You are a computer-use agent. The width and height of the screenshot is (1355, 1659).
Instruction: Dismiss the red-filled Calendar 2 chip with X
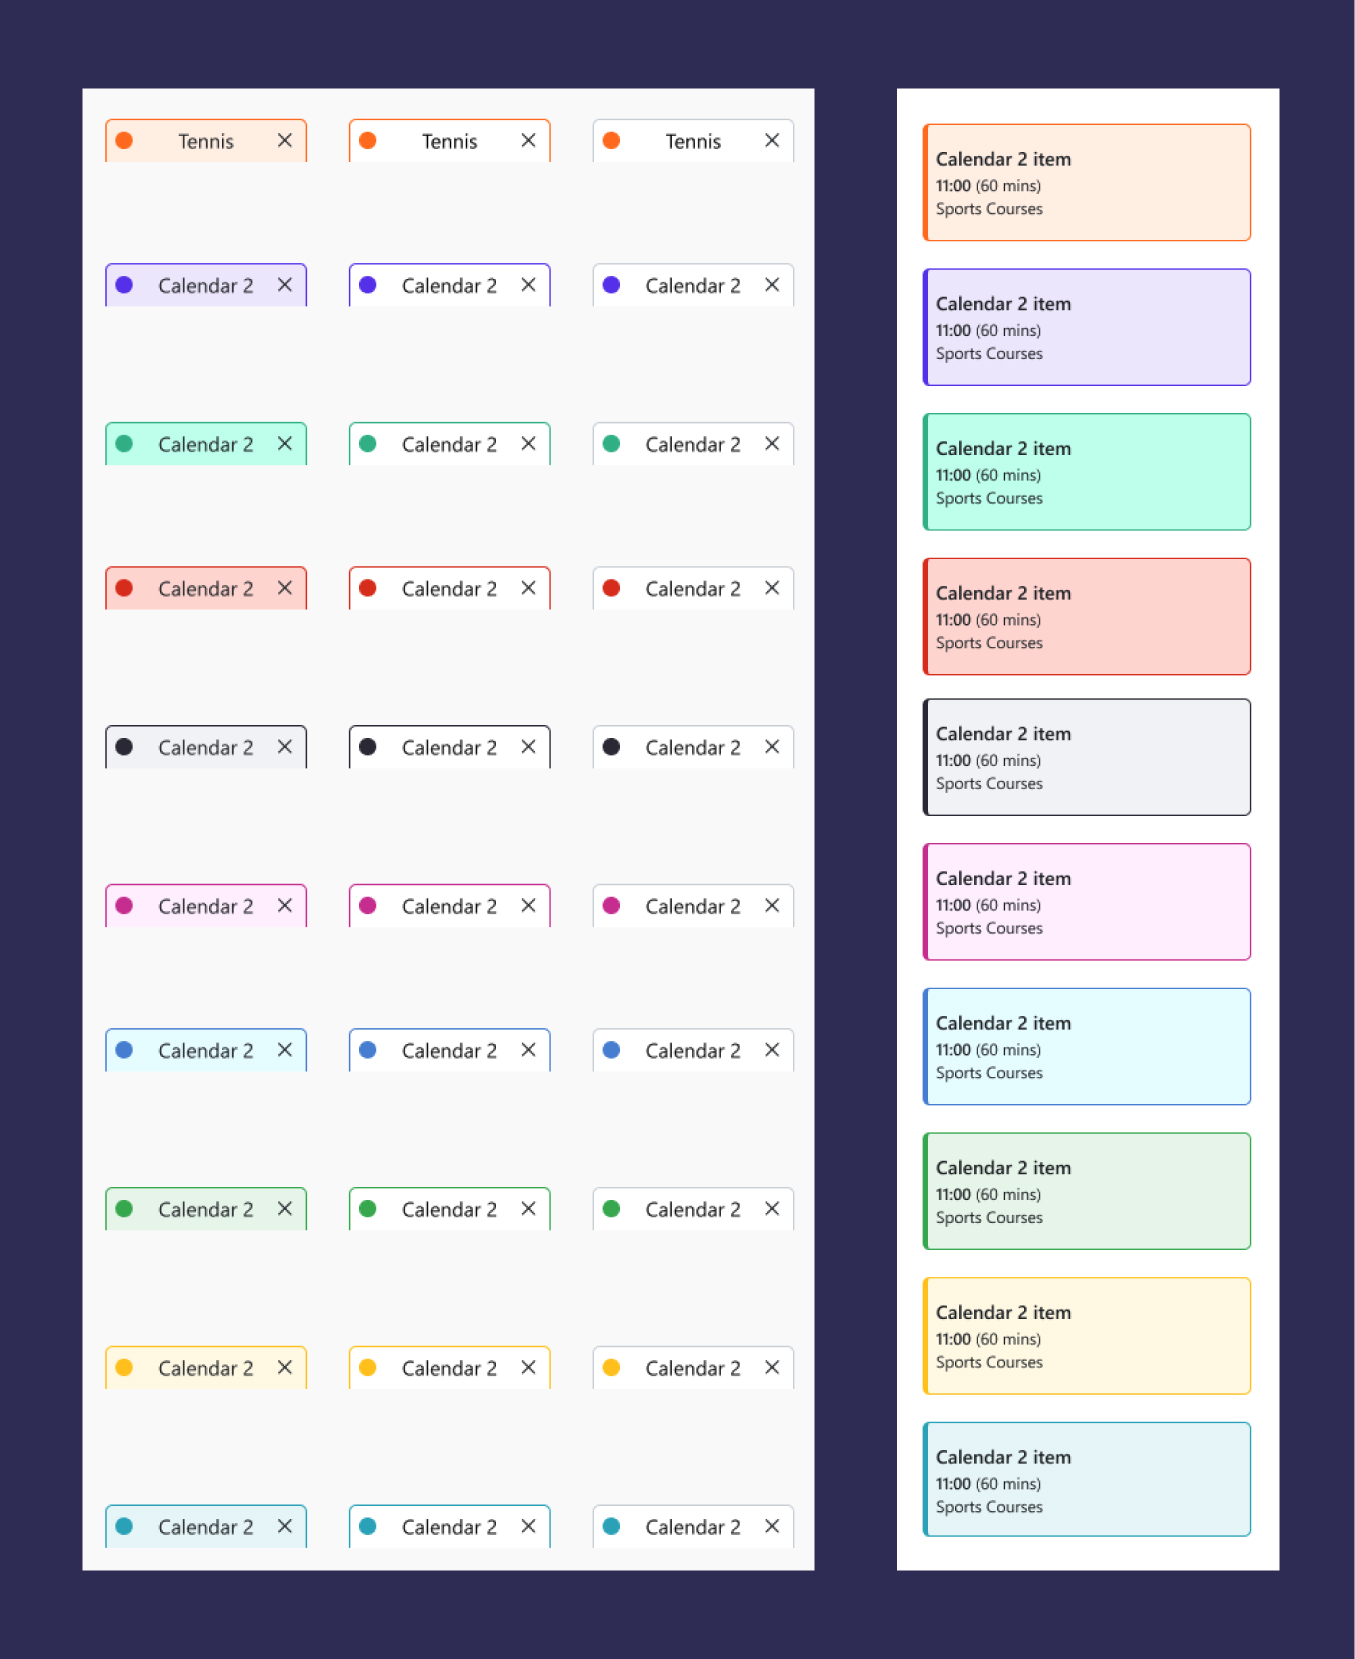click(285, 588)
